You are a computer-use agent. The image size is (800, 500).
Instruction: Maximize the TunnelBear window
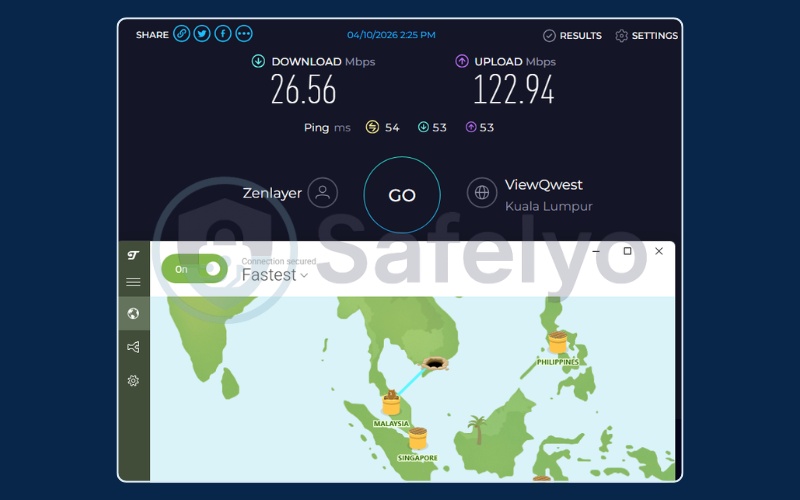coord(628,251)
